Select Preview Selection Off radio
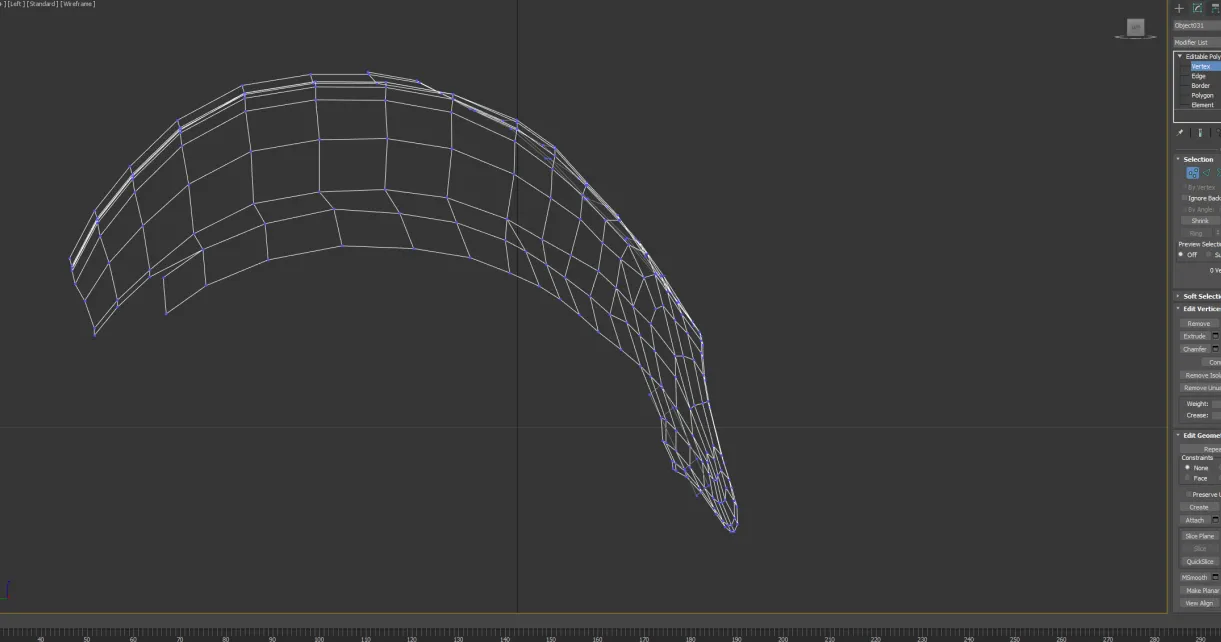 [1181, 254]
